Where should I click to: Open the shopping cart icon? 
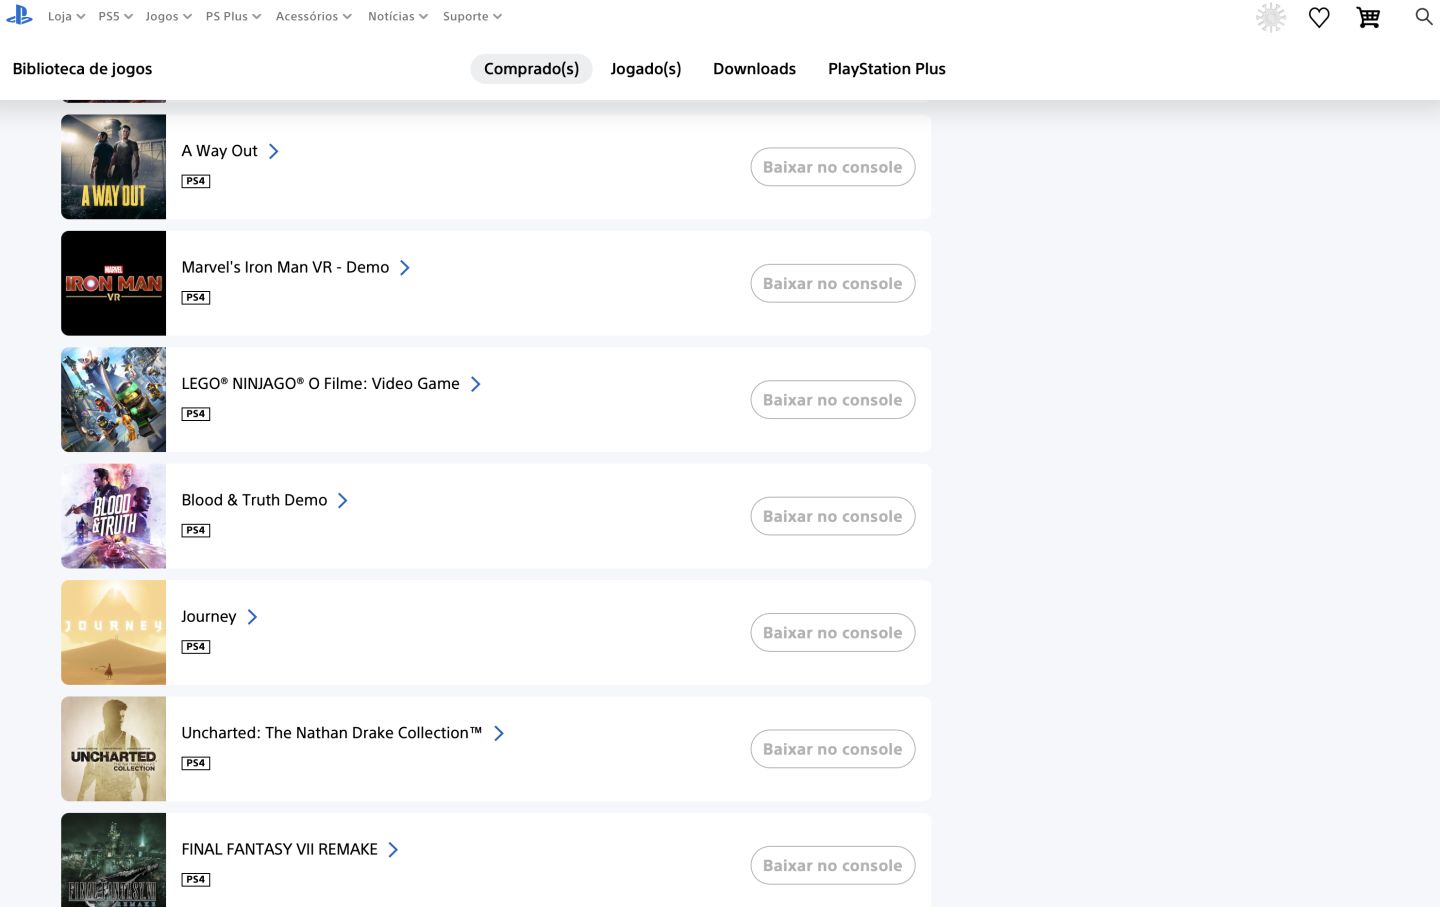pyautogui.click(x=1368, y=17)
